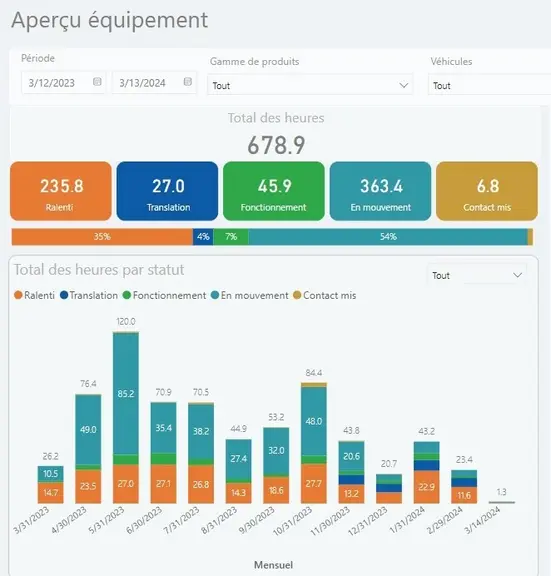Click the 120.0 total label above tallest bar
The width and height of the screenshot is (551, 576).
[x=126, y=321]
